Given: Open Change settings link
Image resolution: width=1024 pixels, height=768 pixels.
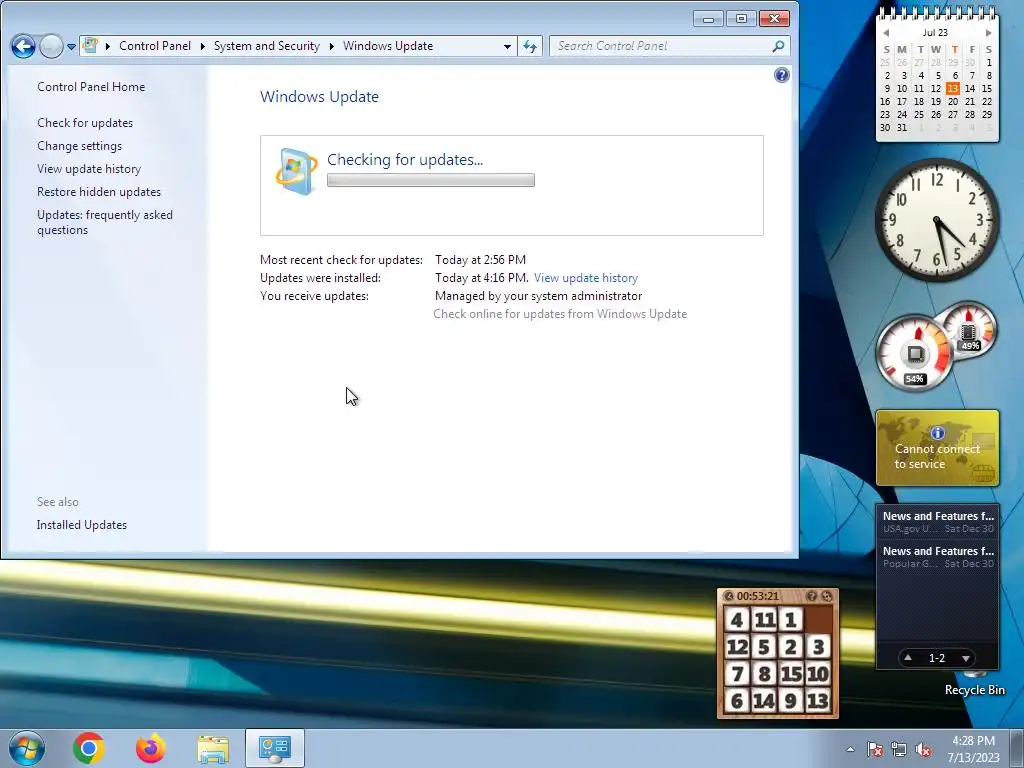Looking at the screenshot, I should coord(79,146).
